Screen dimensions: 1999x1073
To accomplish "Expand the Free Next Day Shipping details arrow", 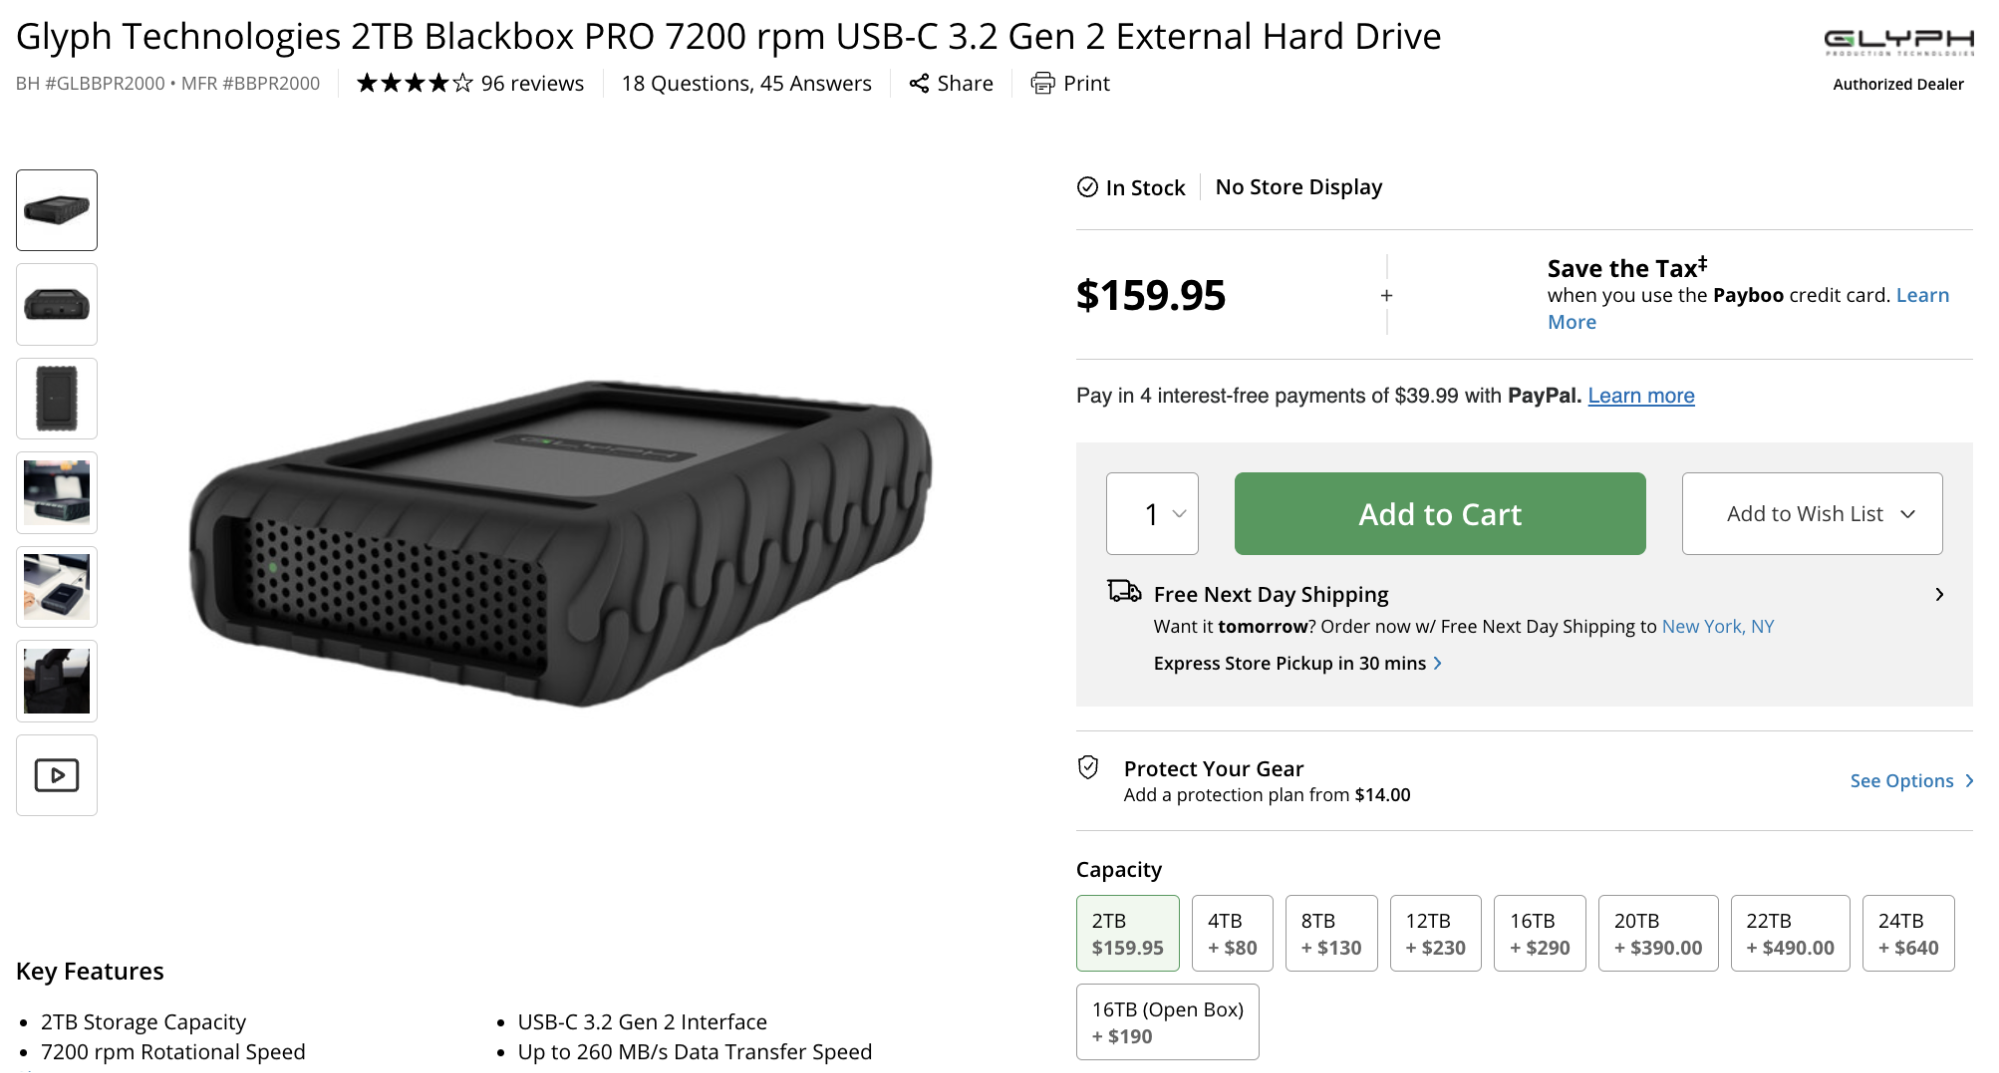I will (x=1939, y=595).
